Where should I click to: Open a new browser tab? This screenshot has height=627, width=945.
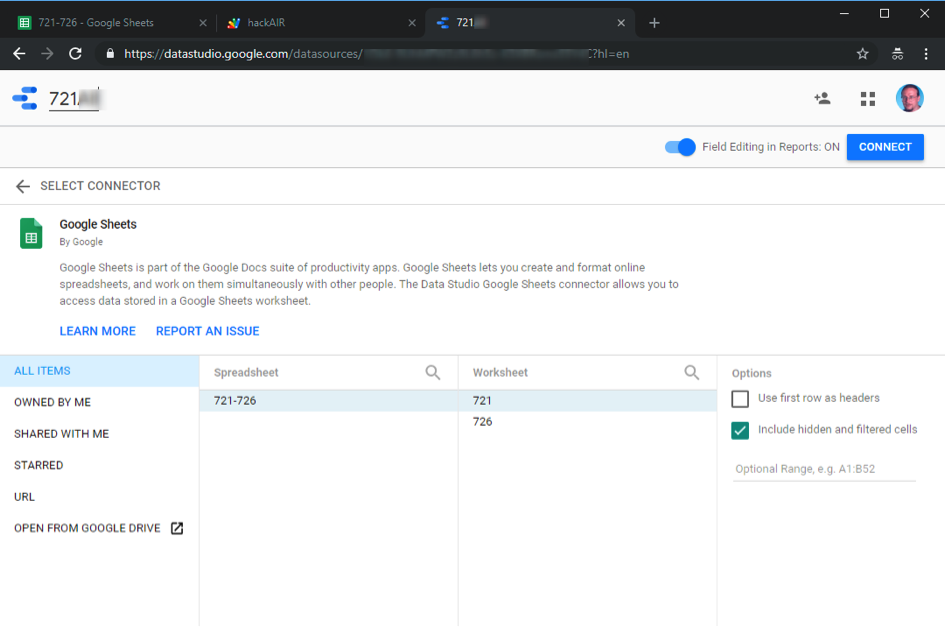coord(655,23)
